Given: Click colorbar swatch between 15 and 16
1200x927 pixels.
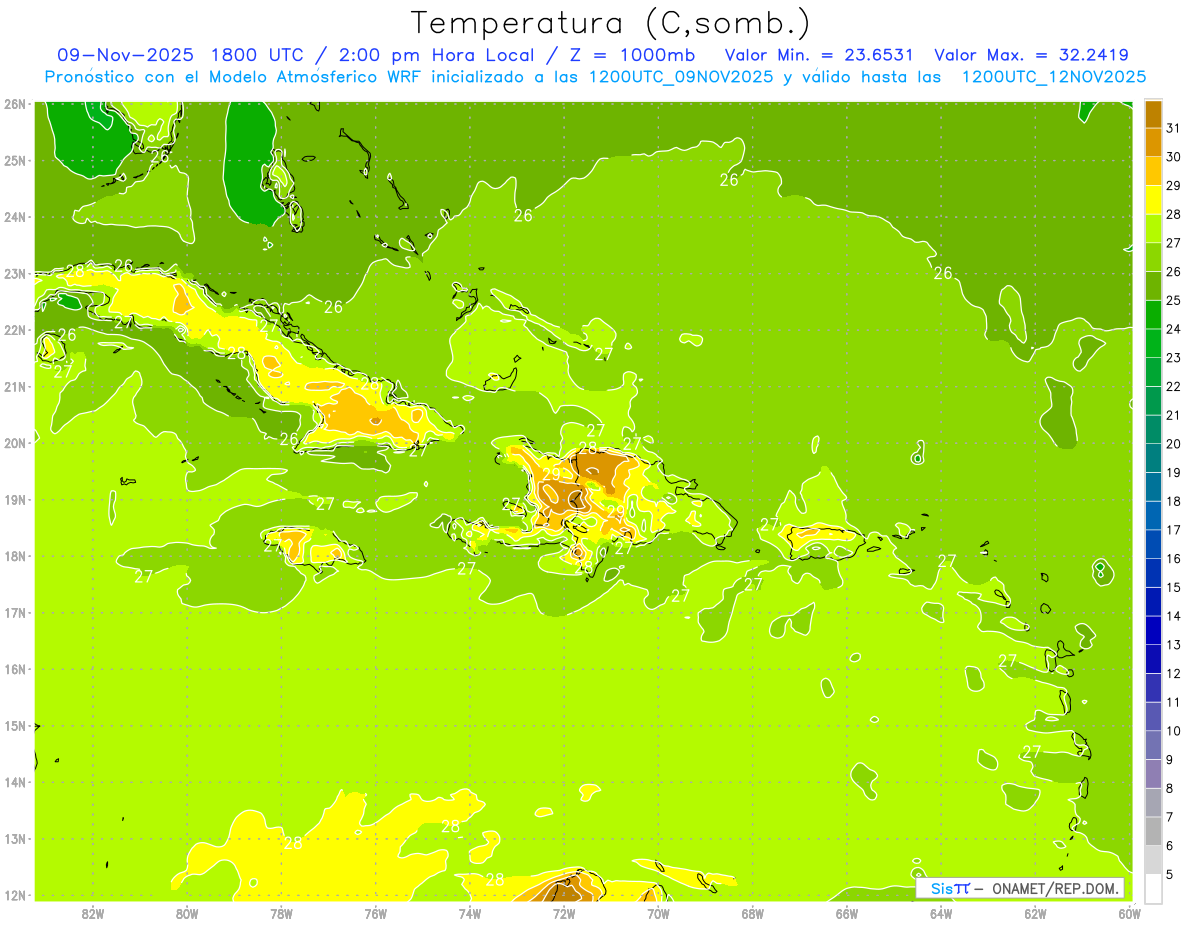Looking at the screenshot, I should tap(1153, 573).
